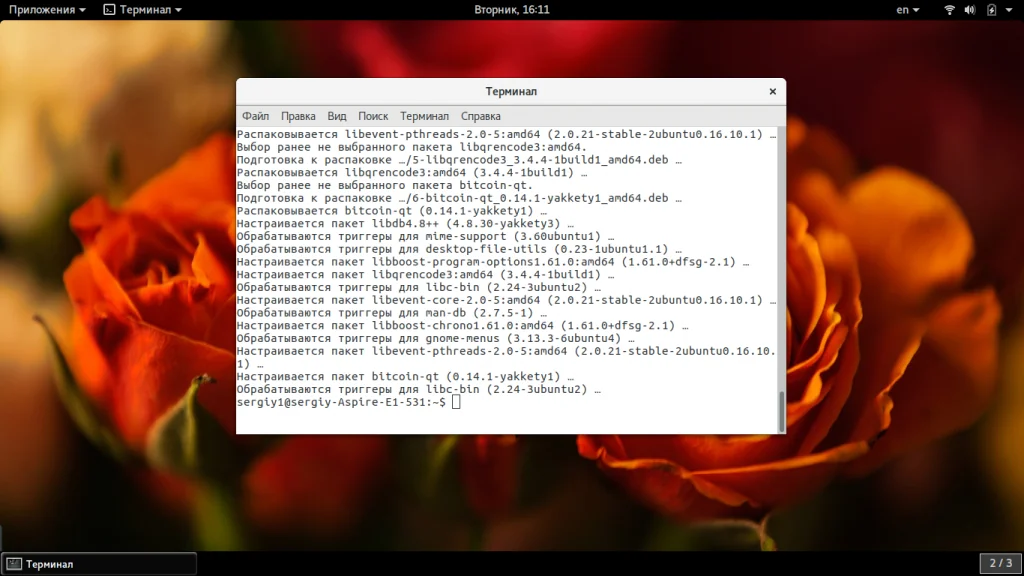Click the command prompt line at the cursor
This screenshot has width=1024, height=576.
[x=456, y=402]
